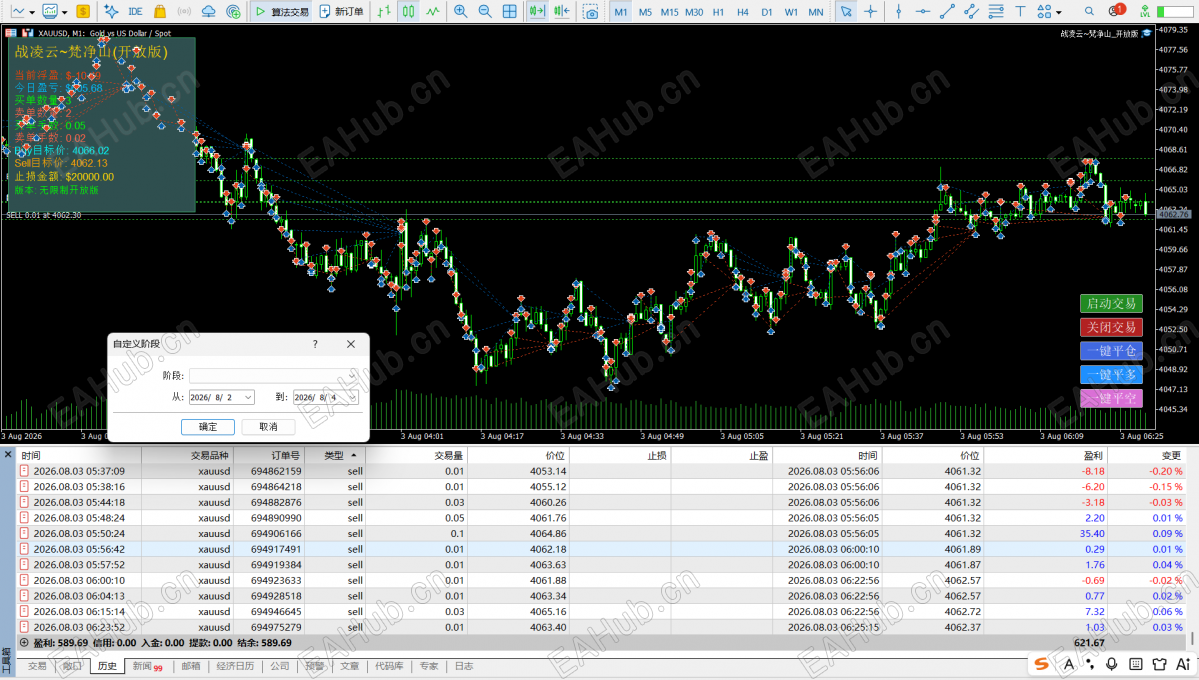Open the search magnifier icon
1199x680 pixels.
[x=1089, y=11]
